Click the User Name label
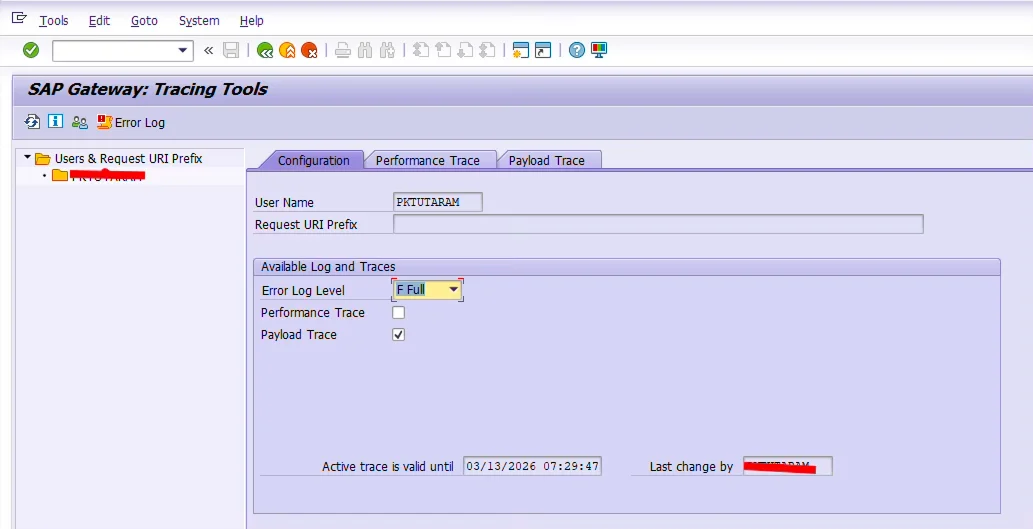The image size is (1033, 529). click(x=284, y=203)
